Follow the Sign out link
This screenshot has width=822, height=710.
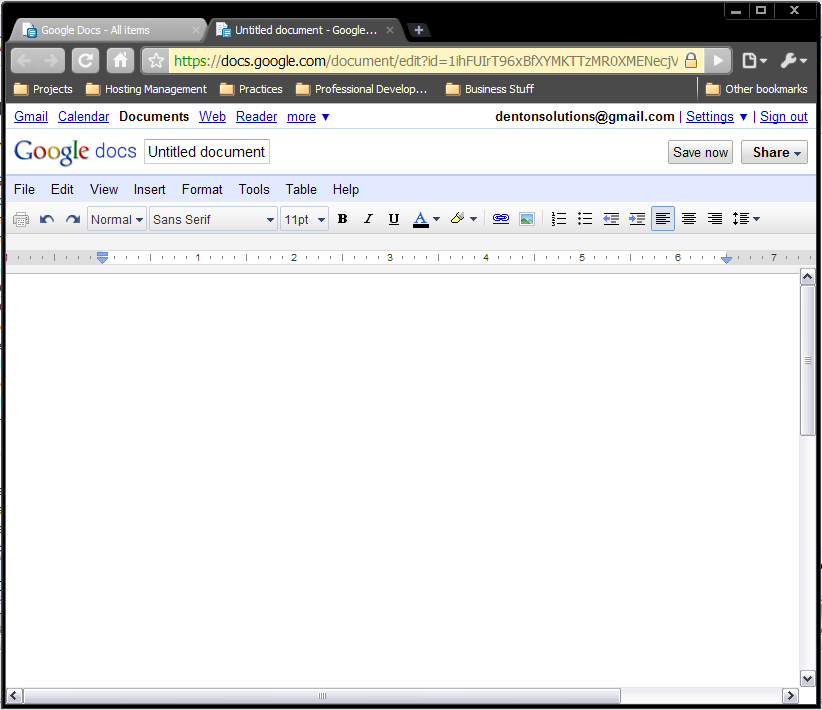(783, 117)
